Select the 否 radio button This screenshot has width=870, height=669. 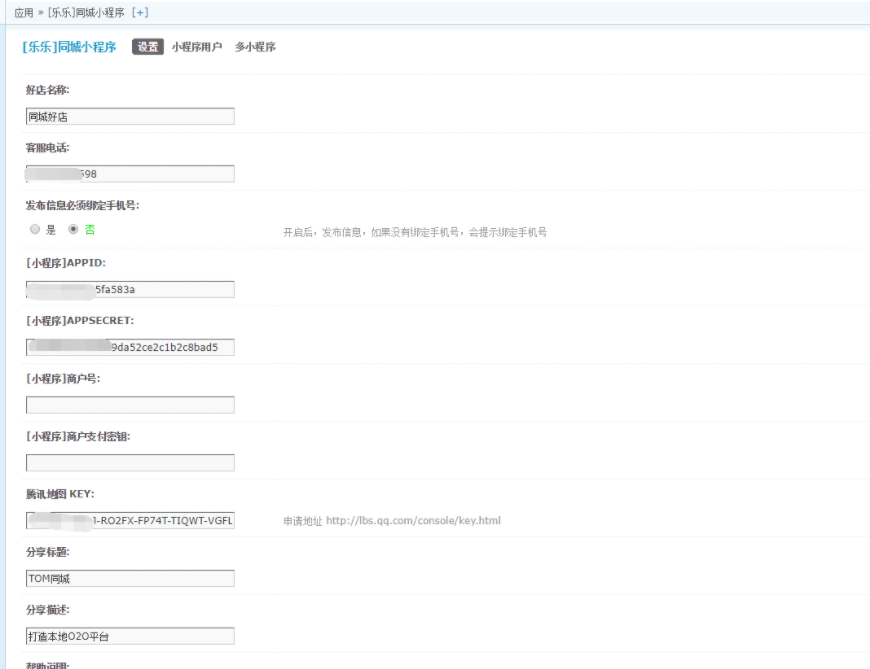coord(73,229)
